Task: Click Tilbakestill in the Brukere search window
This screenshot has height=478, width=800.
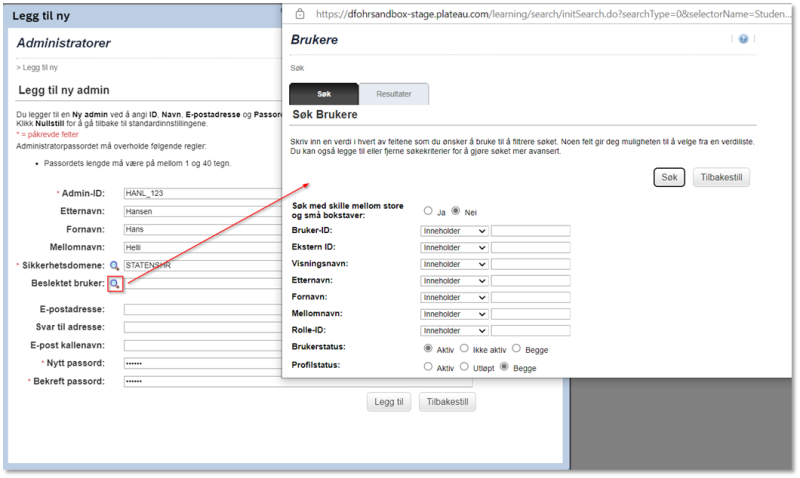Action: pos(721,178)
